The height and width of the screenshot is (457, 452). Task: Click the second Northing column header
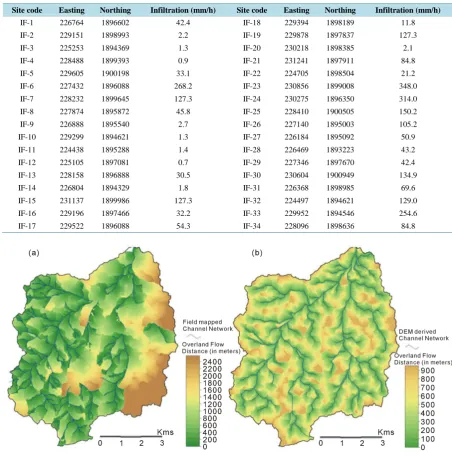point(340,10)
